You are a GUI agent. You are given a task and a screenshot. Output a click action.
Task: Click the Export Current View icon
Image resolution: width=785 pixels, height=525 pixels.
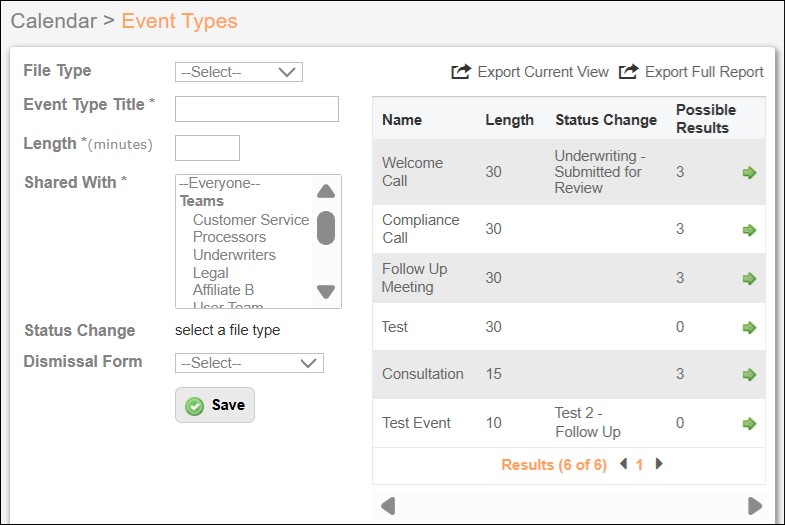coord(461,72)
